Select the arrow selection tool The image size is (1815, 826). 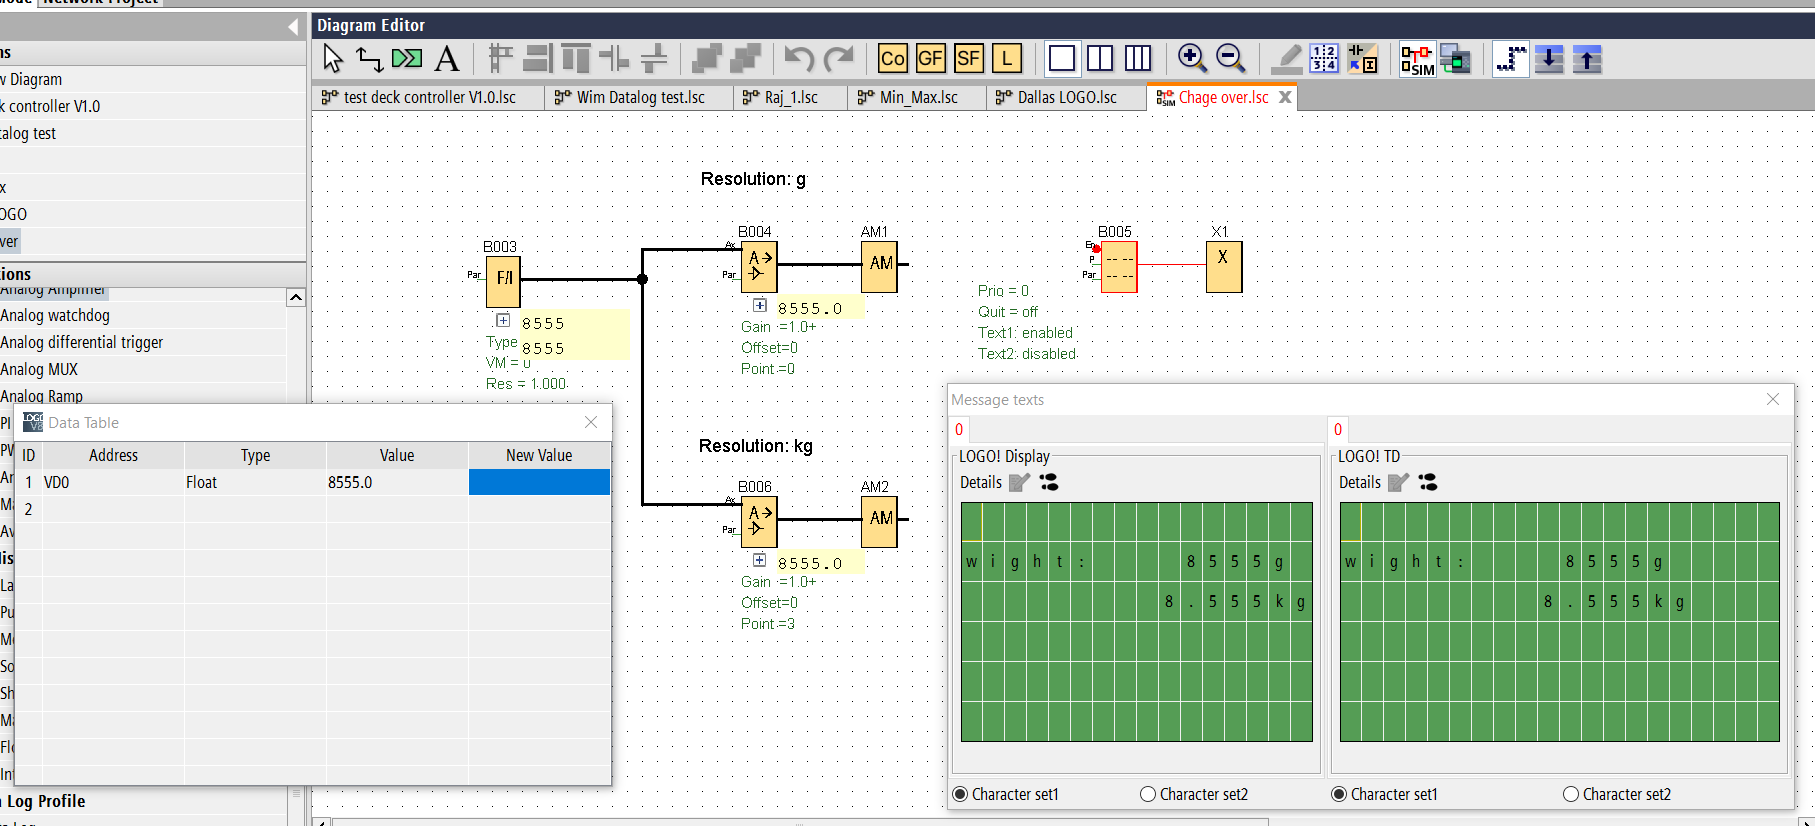click(x=333, y=59)
